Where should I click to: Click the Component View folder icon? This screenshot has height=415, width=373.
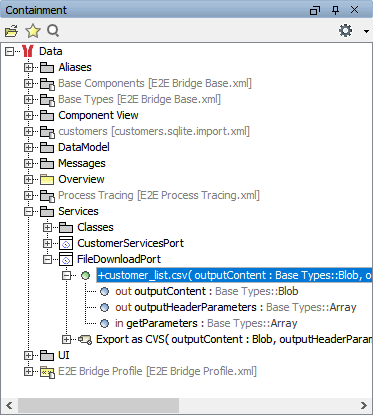[47, 116]
